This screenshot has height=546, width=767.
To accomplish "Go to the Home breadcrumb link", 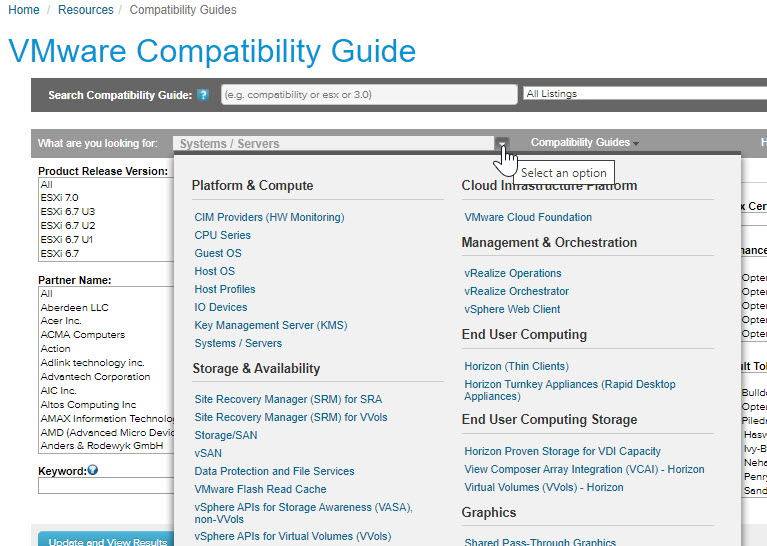I will pyautogui.click(x=23, y=10).
